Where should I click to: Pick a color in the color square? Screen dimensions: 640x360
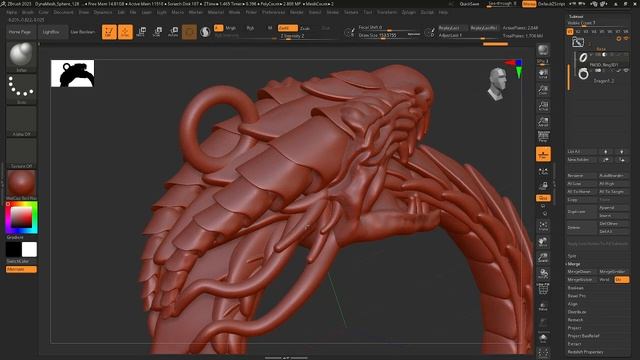(x=21, y=218)
